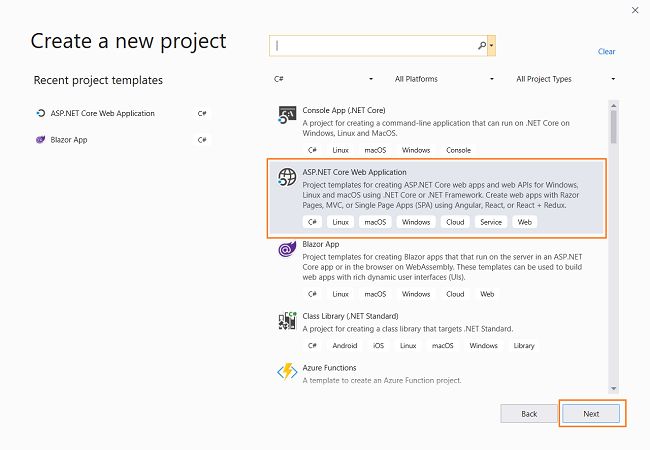Click the Linux tag under Blazor App
Screen dimensions: 650x450
[x=340, y=294]
